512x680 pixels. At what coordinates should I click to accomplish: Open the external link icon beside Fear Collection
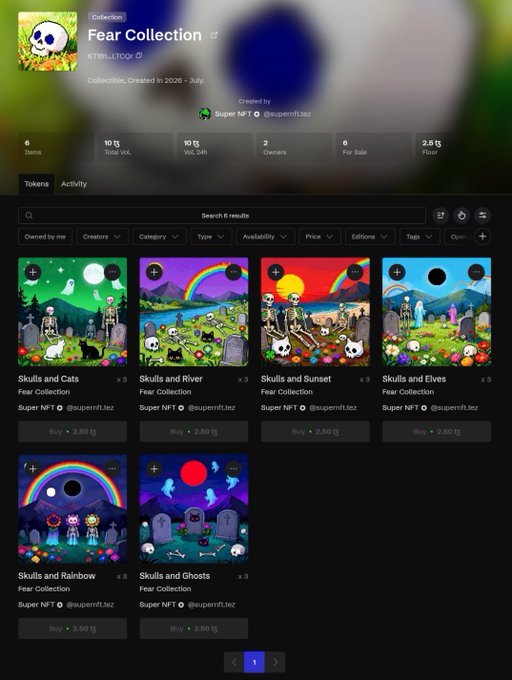click(214, 36)
